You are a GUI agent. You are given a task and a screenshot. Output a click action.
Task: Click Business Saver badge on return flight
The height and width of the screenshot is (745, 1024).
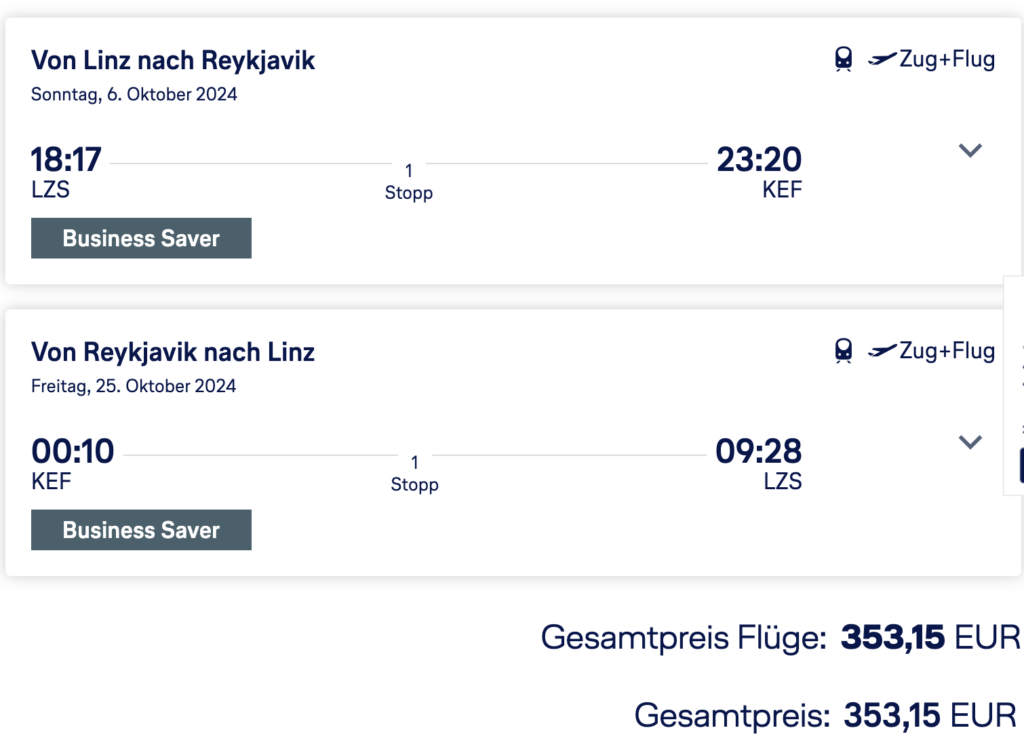141,530
